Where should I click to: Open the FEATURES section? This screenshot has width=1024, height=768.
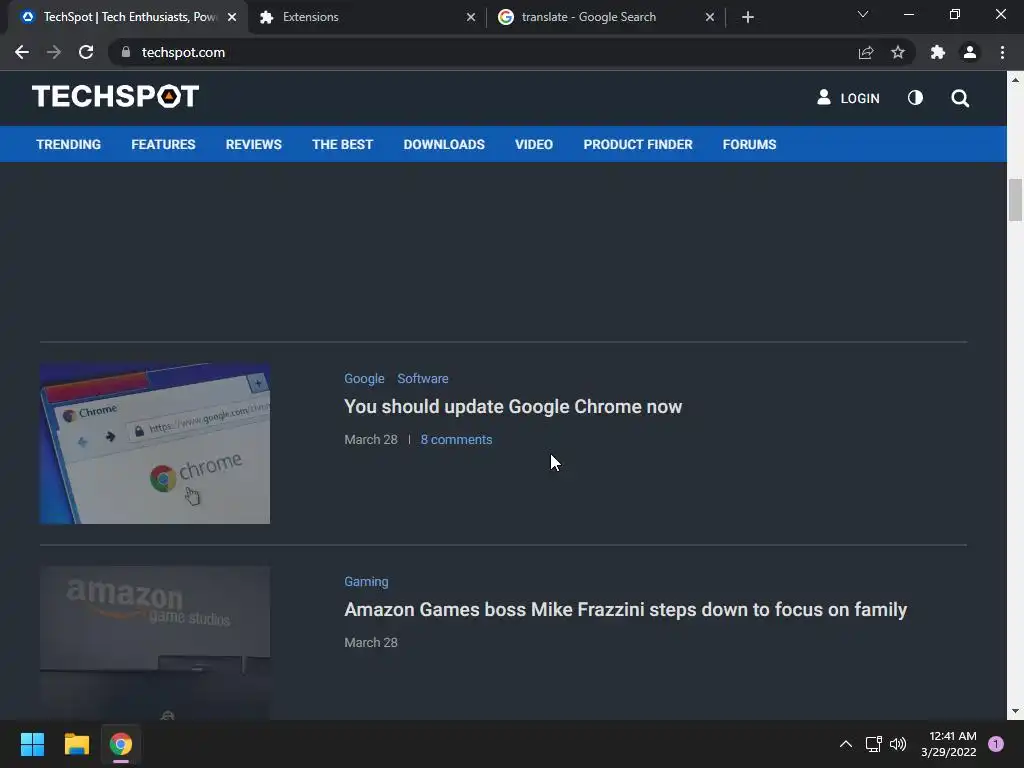coord(163,144)
